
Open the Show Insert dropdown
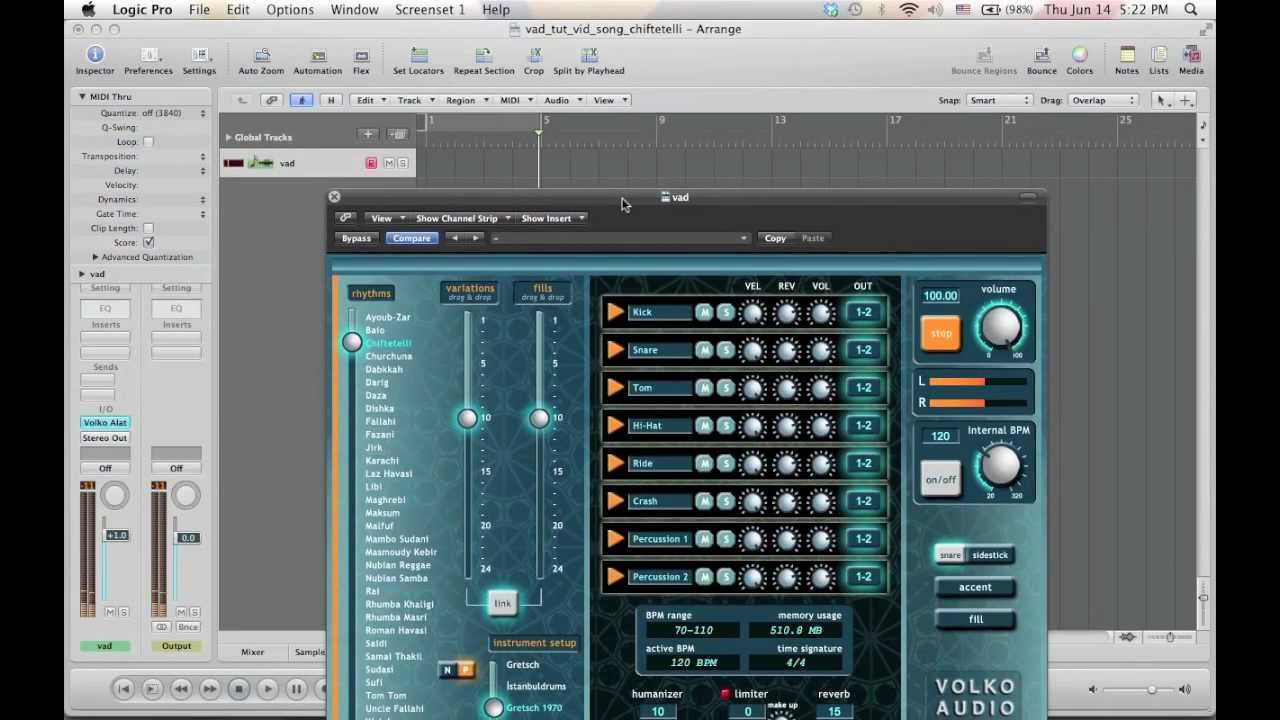(551, 218)
